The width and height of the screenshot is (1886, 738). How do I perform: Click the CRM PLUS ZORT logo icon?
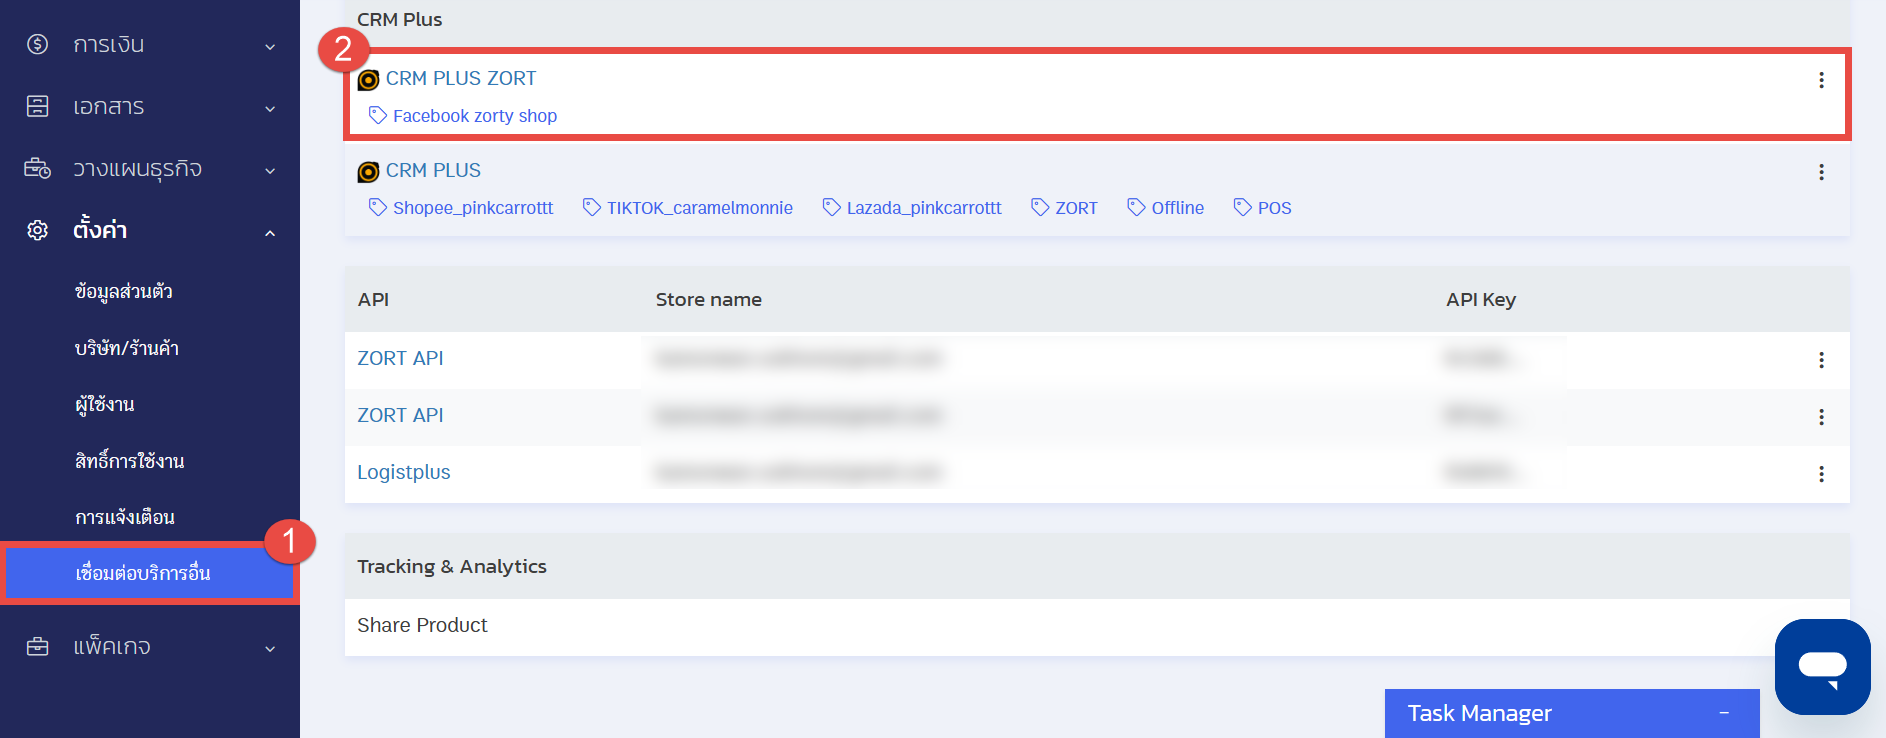coord(368,80)
